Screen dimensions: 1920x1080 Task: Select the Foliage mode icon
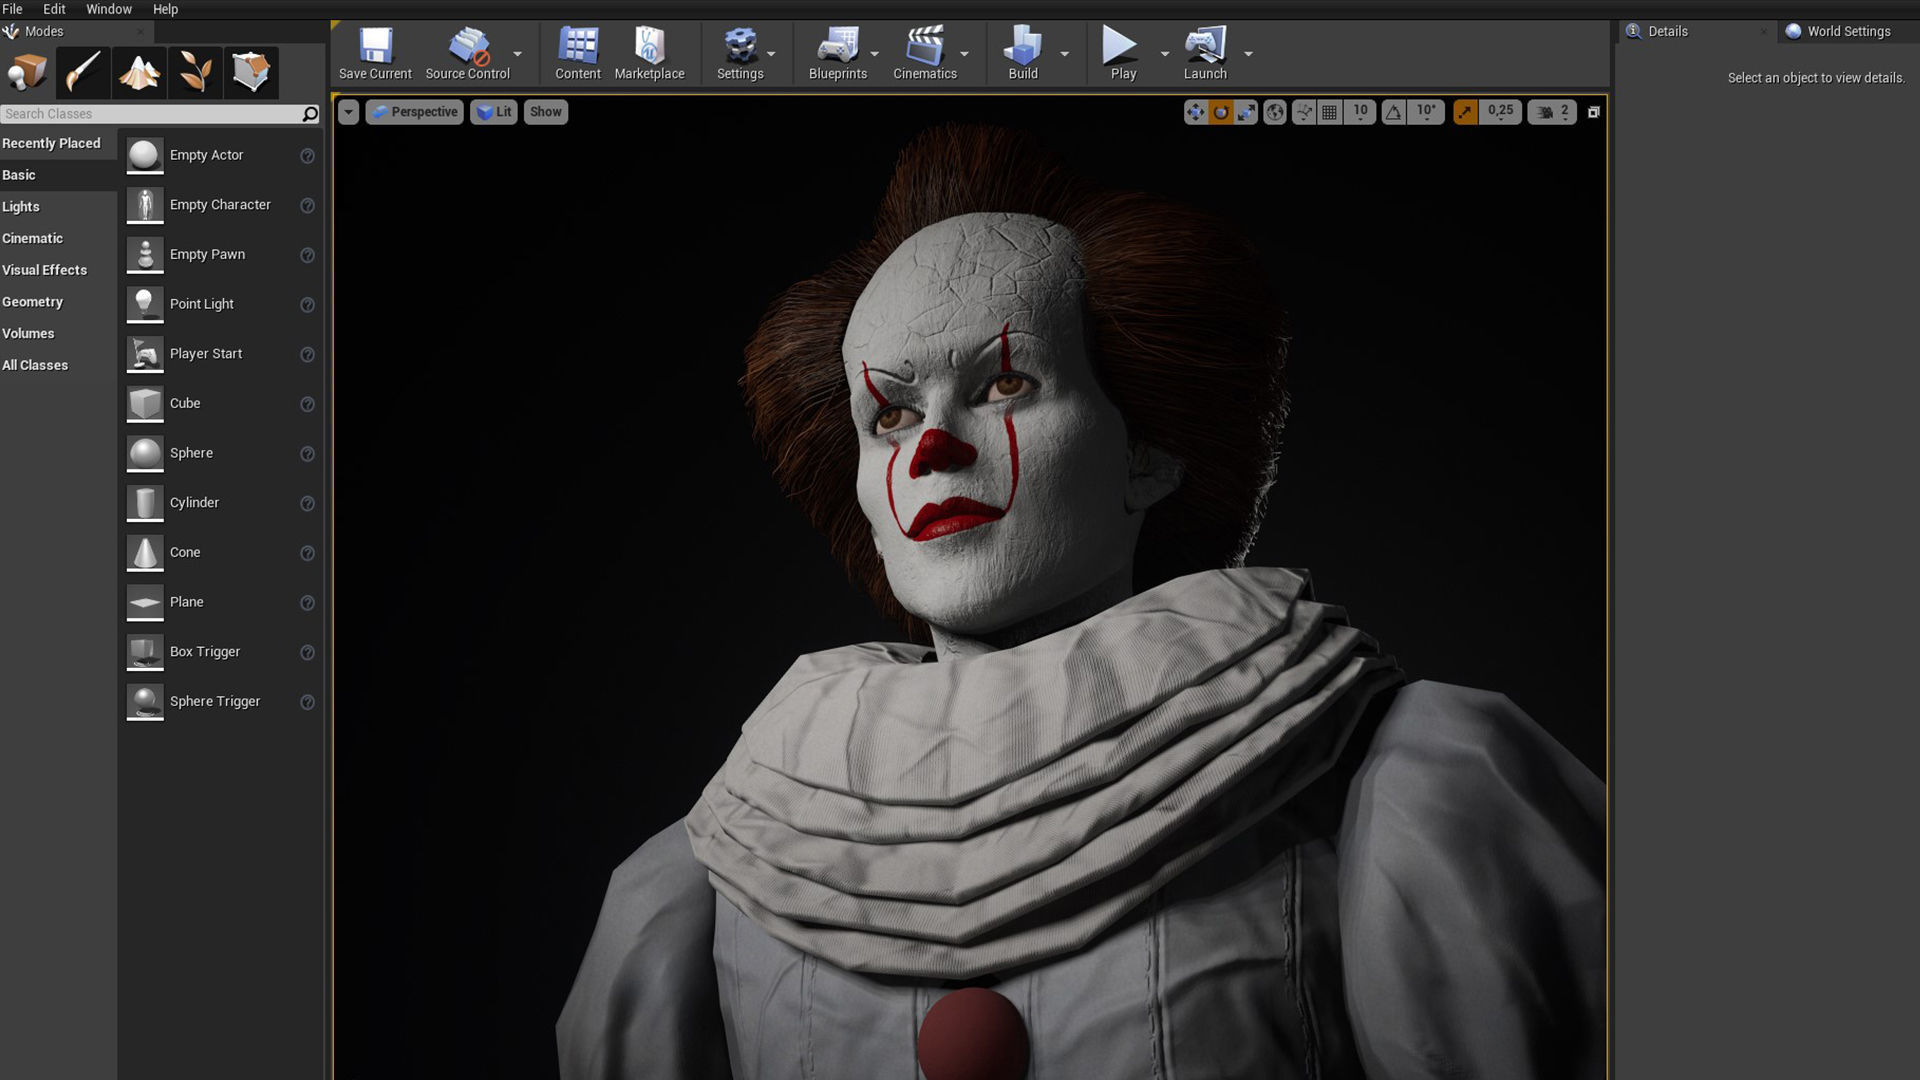click(x=195, y=72)
